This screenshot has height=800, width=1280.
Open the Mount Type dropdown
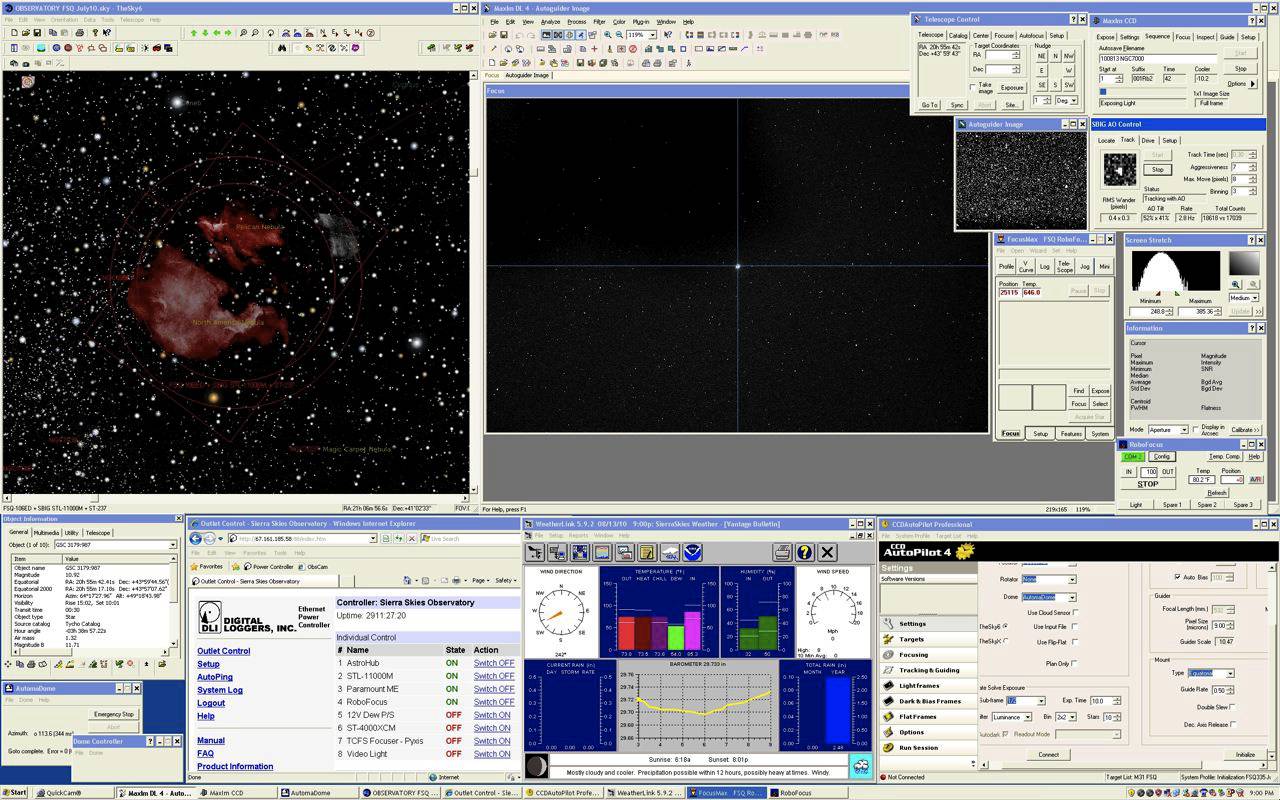coord(1230,673)
